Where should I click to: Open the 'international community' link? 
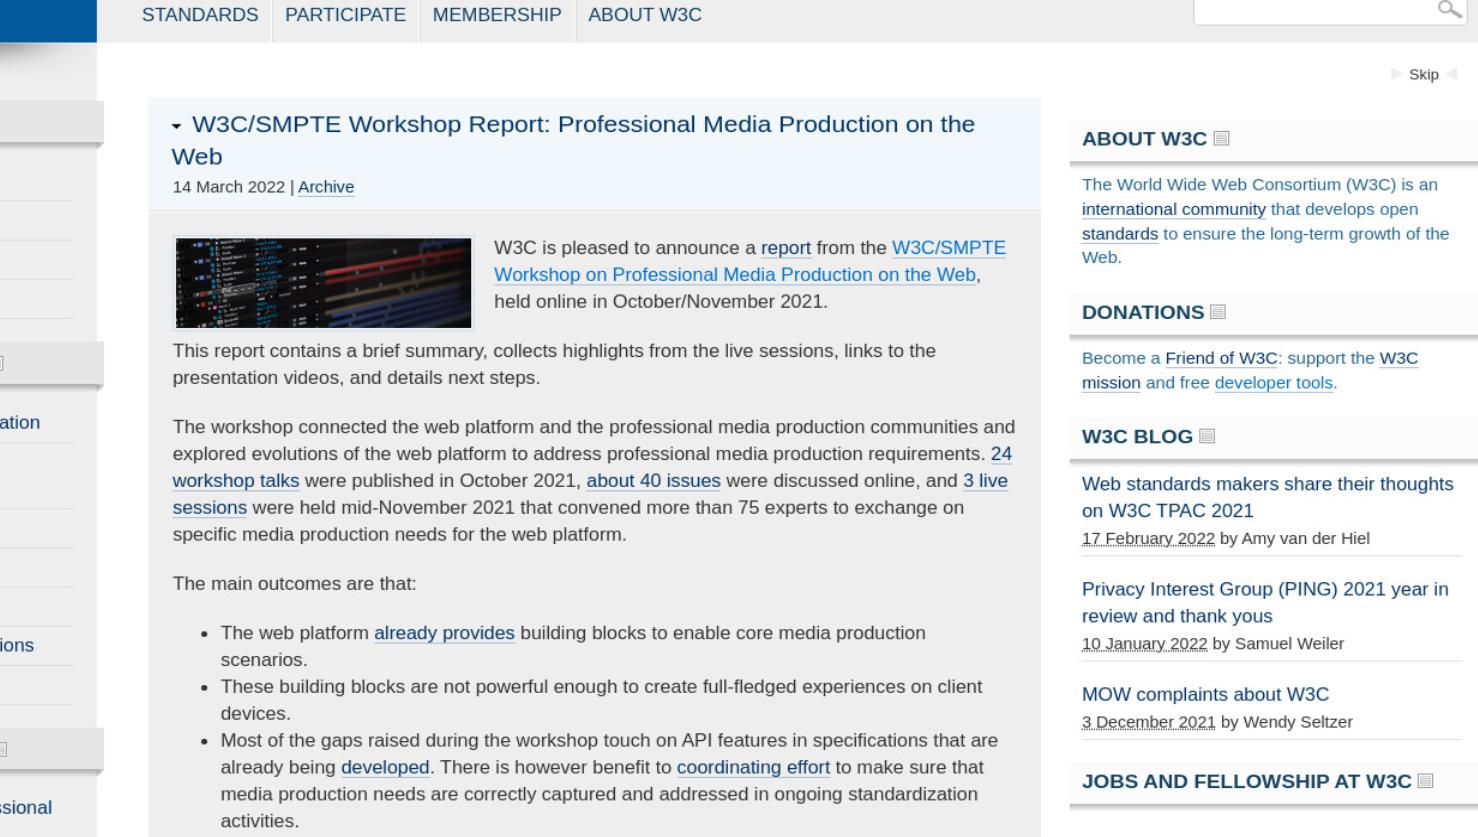(x=1174, y=209)
